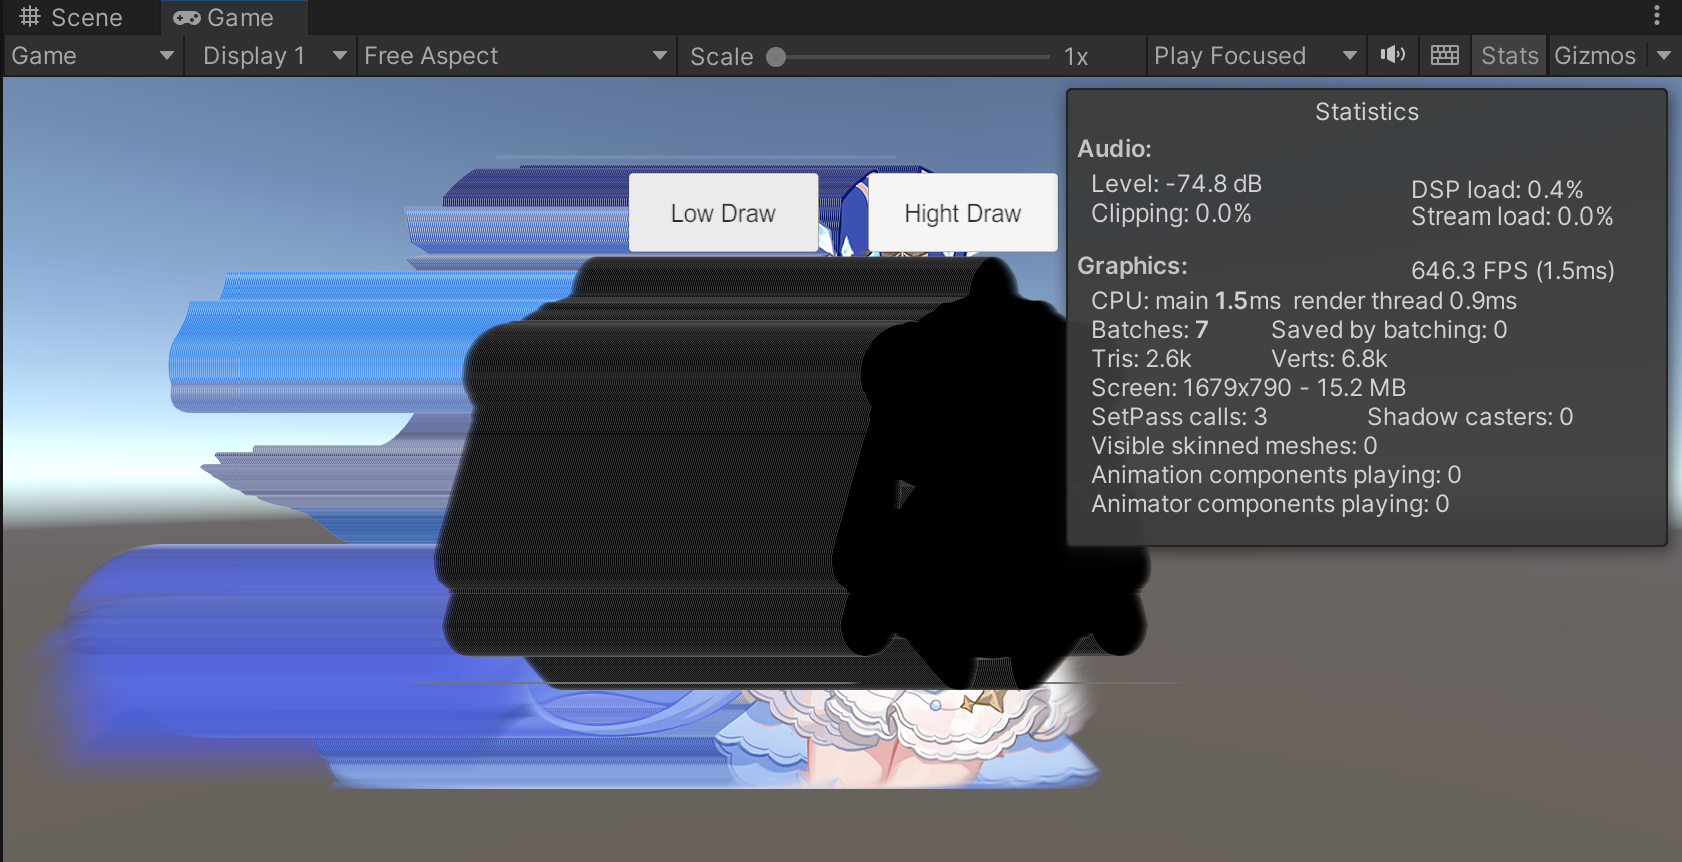Screen dimensions: 1682x862
Task: Click the Scale slider handle
Action: [776, 57]
